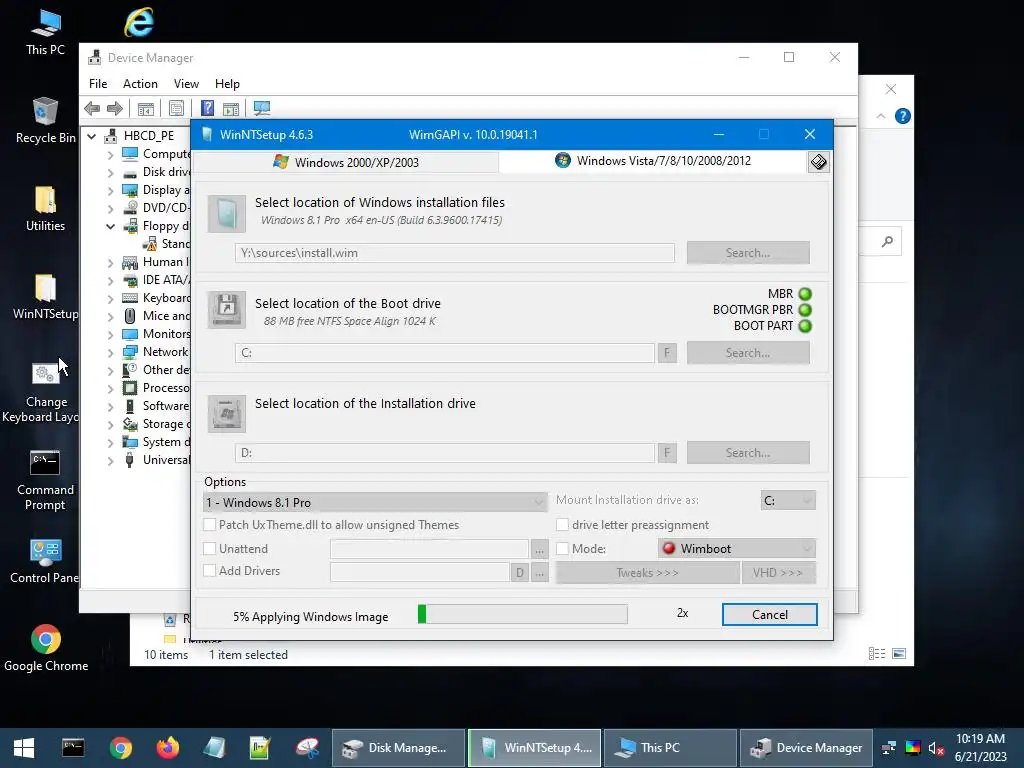Toggle the Mode checkbox
Viewport: 1024px width, 768px height.
click(x=562, y=549)
